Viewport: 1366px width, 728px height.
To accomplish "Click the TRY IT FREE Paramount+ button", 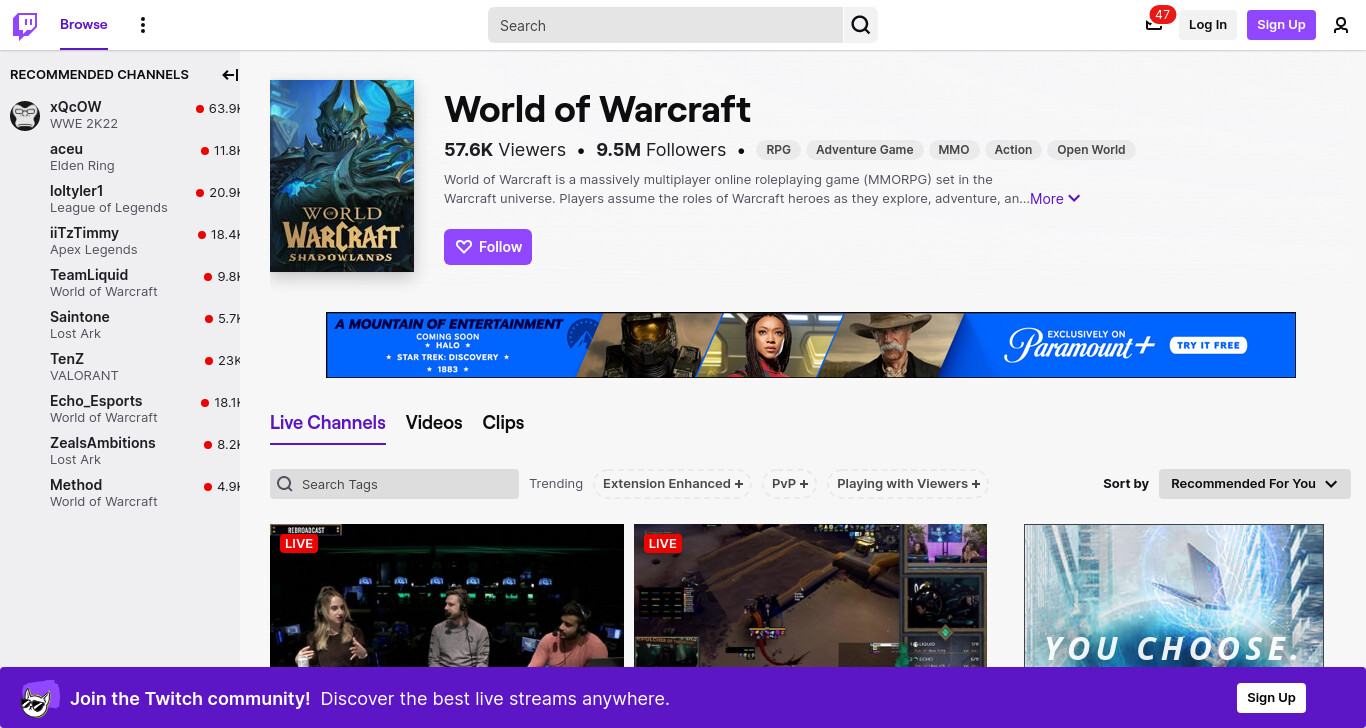I will pyautogui.click(x=1208, y=345).
